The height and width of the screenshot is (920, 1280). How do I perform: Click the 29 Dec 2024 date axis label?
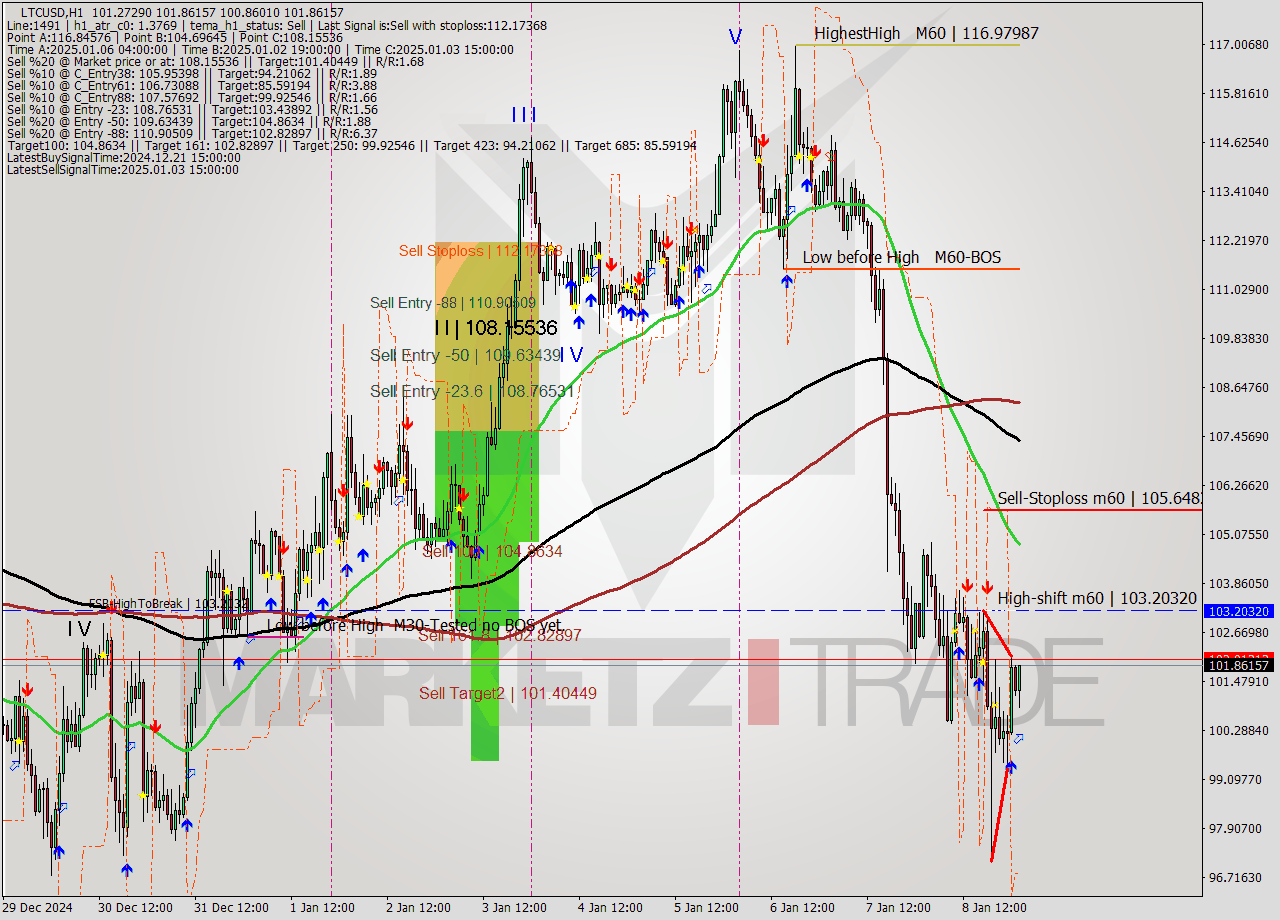pyautogui.click(x=37, y=907)
